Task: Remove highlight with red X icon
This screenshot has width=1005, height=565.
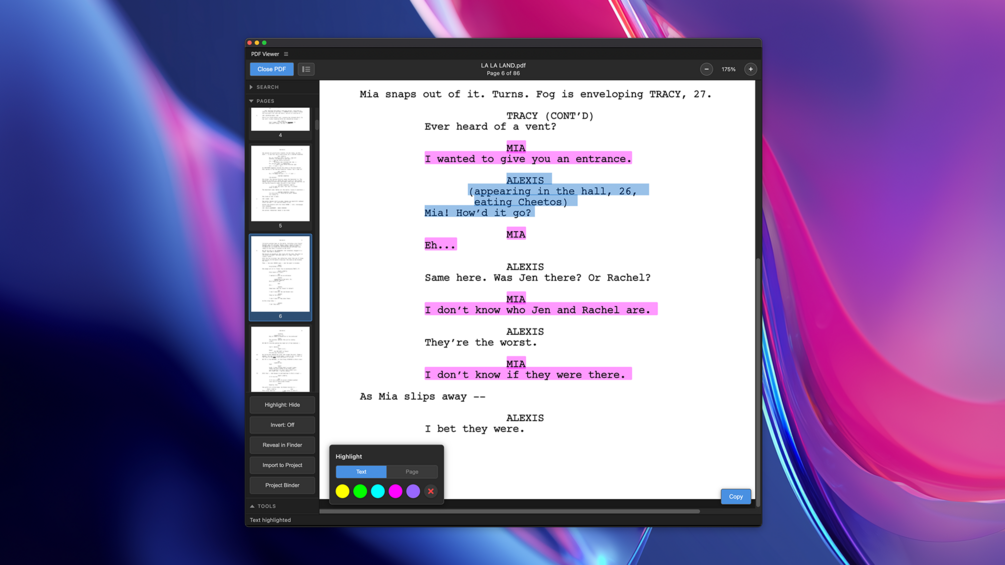Action: click(x=431, y=491)
